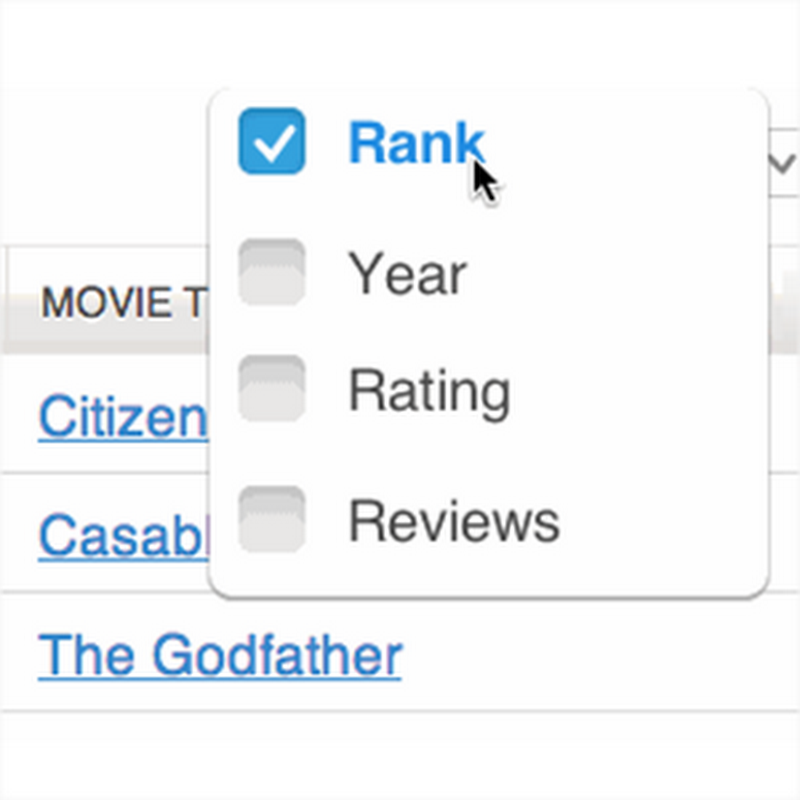Open the Casablanca movie link
This screenshot has height=800, width=800.
point(122,536)
